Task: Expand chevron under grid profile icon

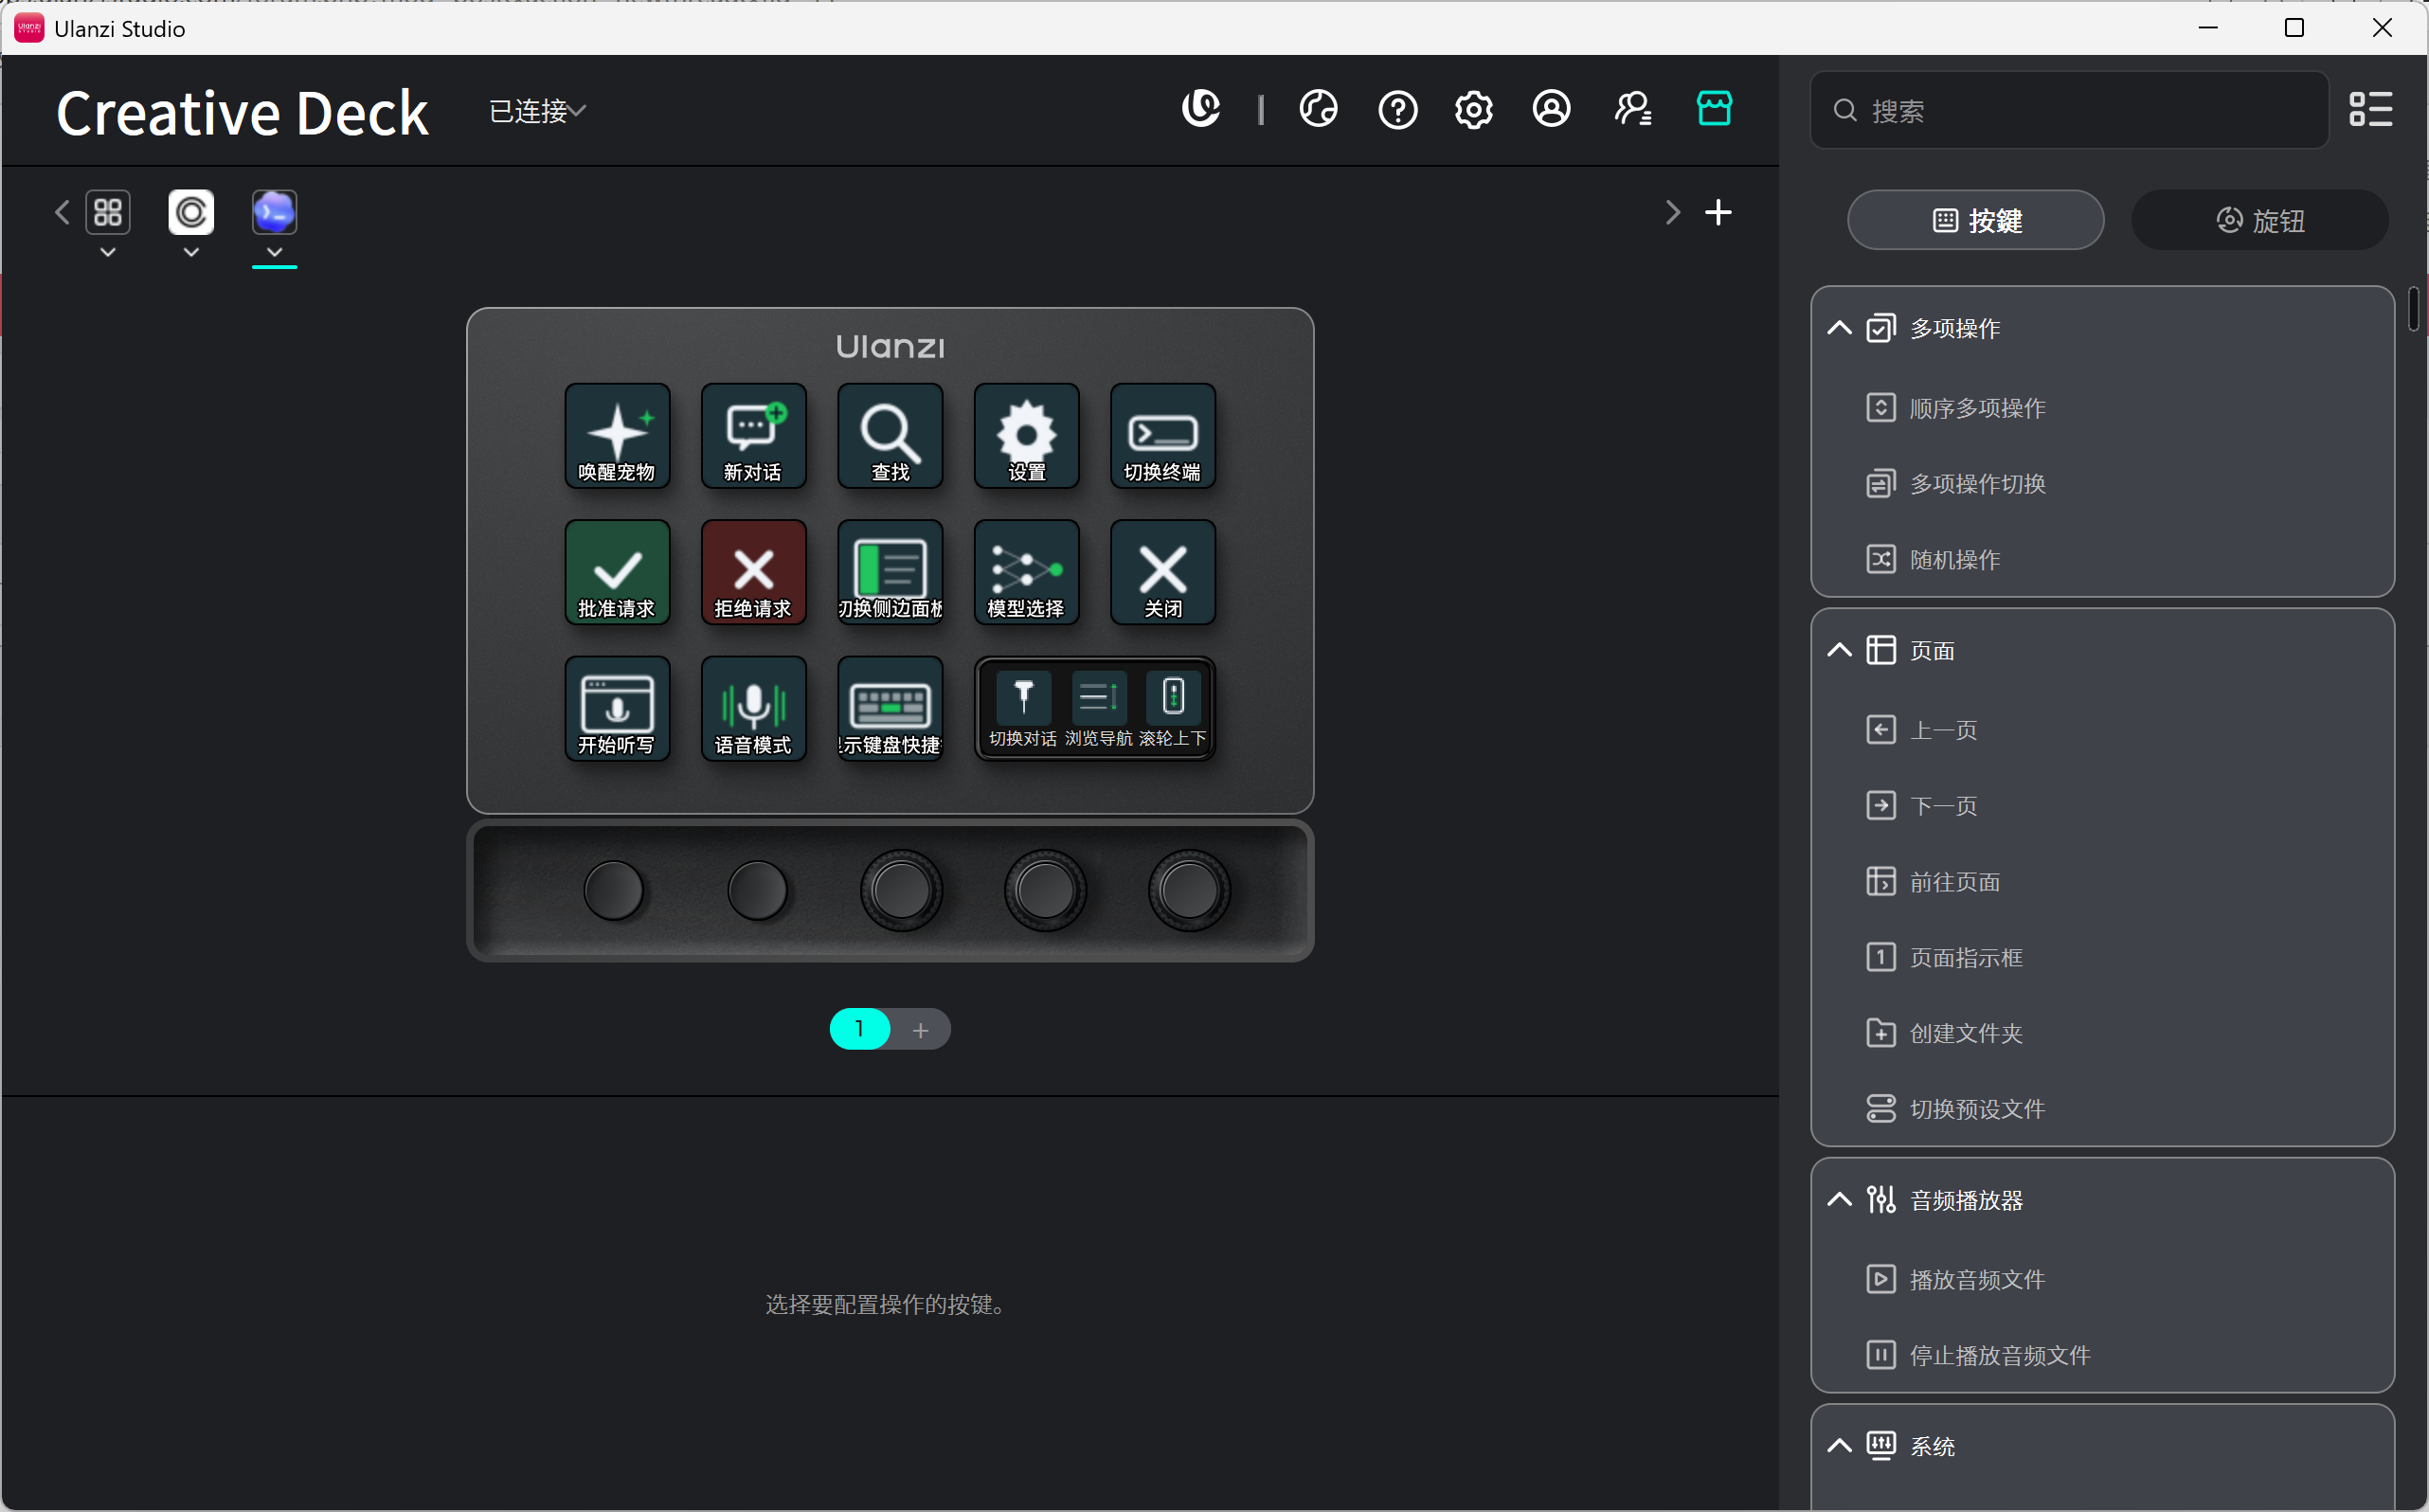Action: tap(108, 252)
